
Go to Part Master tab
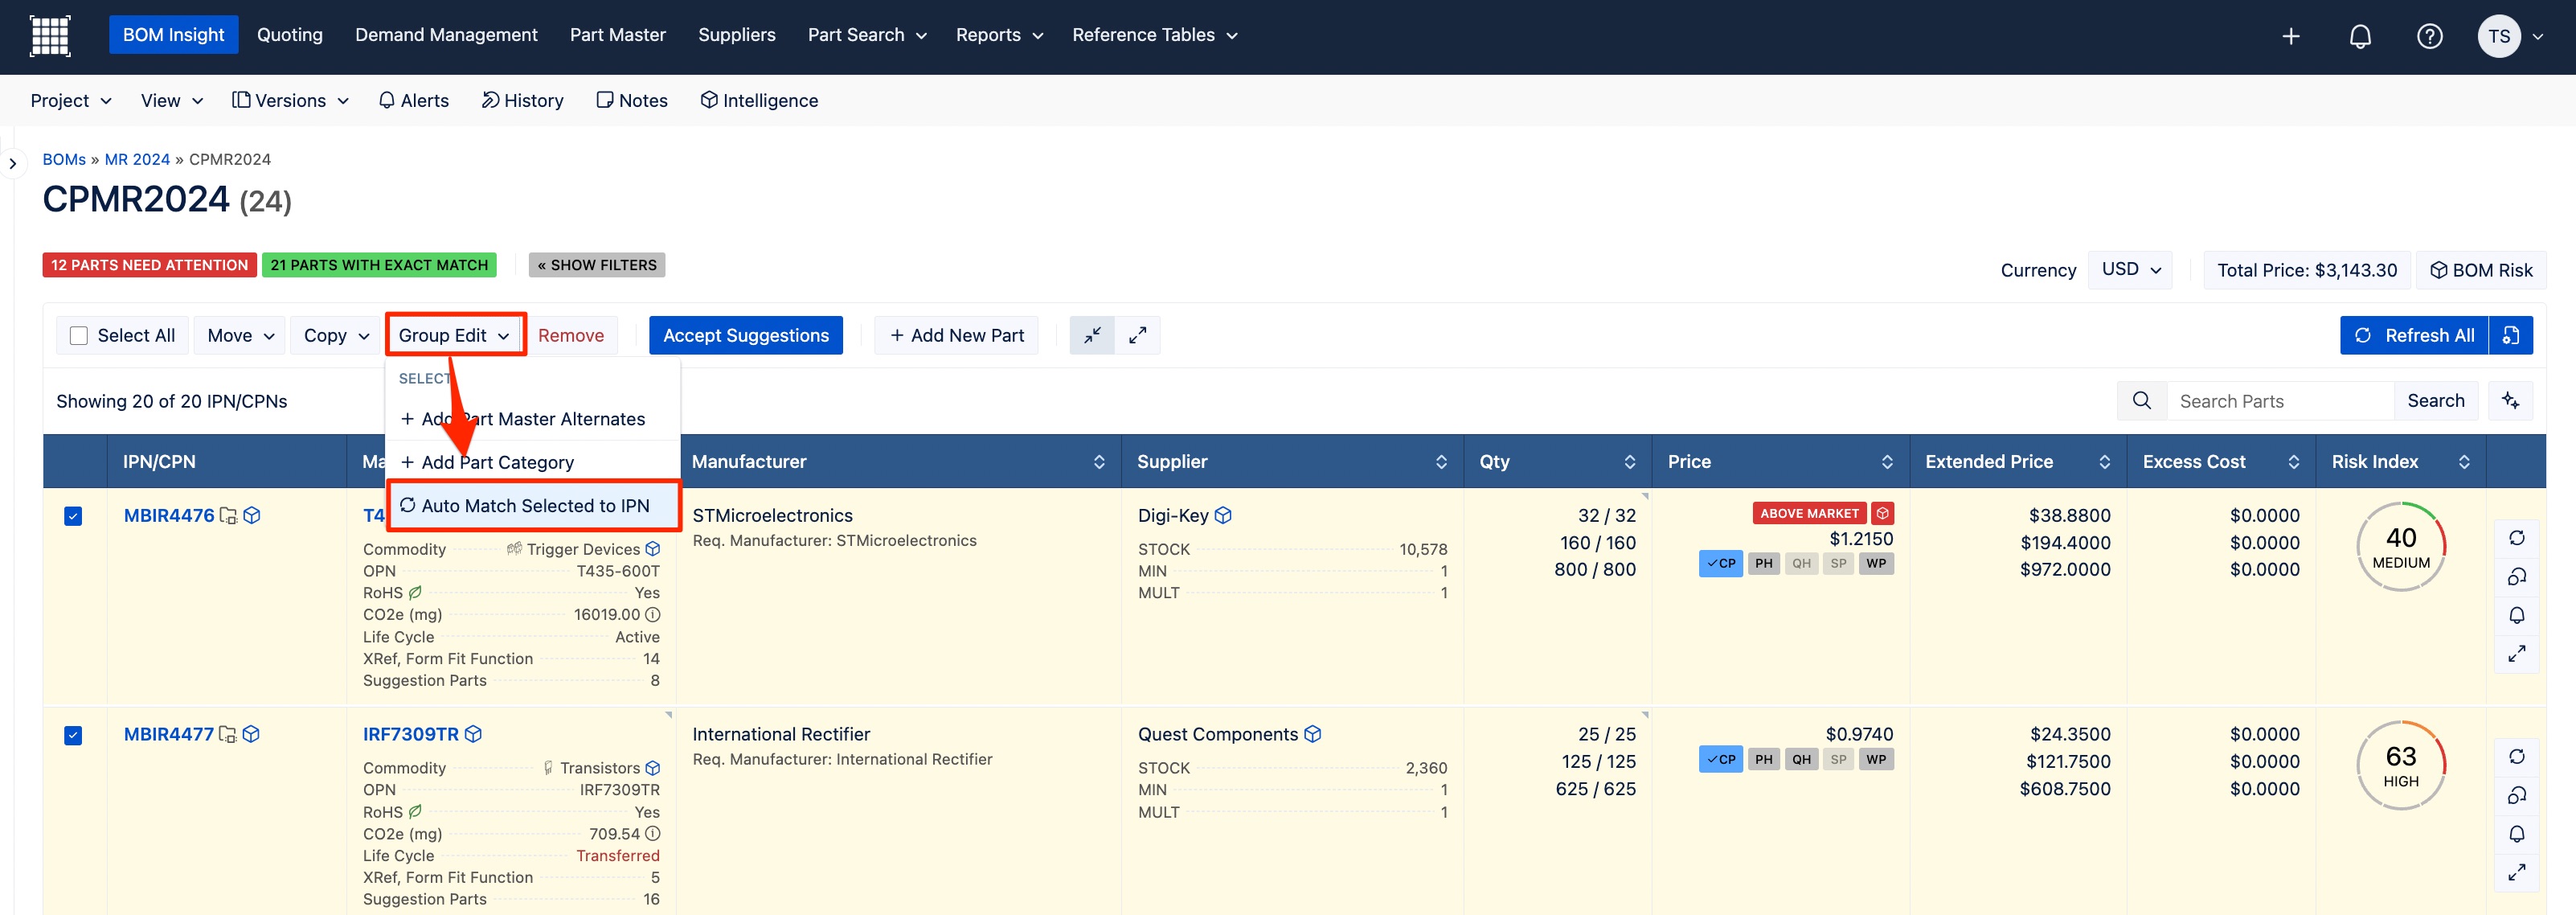point(617,35)
